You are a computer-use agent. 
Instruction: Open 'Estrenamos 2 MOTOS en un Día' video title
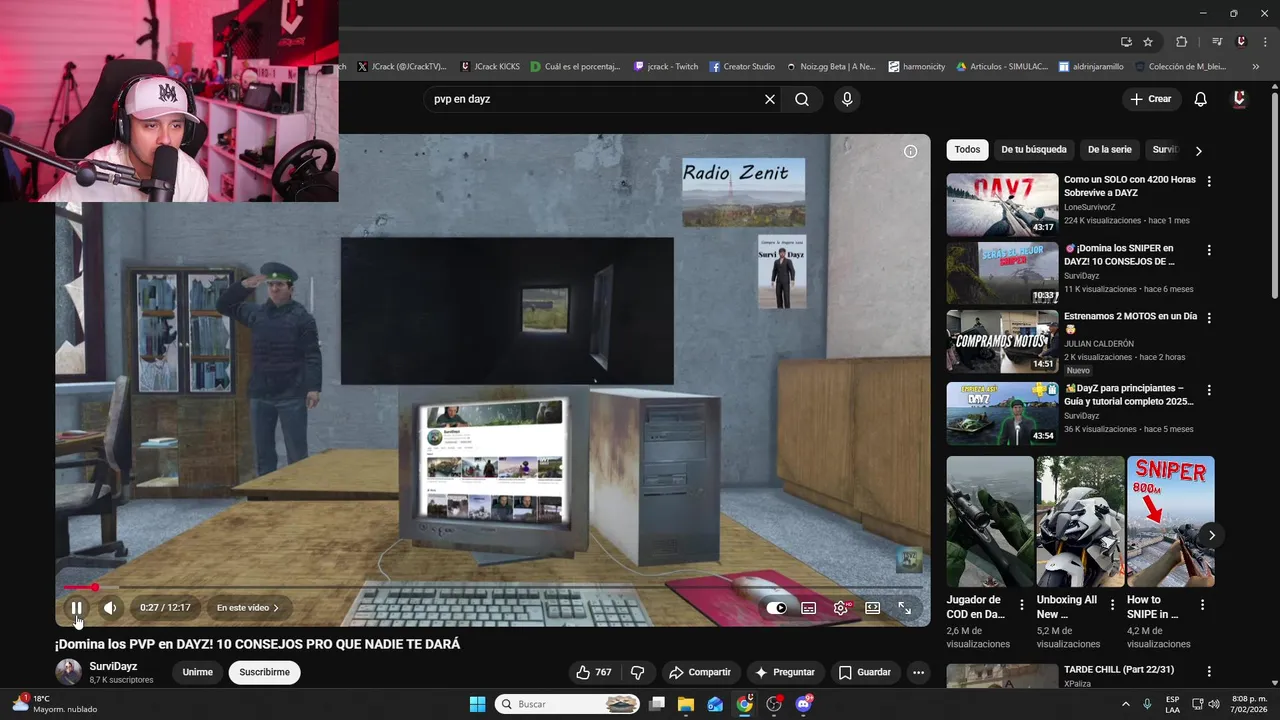1130,322
